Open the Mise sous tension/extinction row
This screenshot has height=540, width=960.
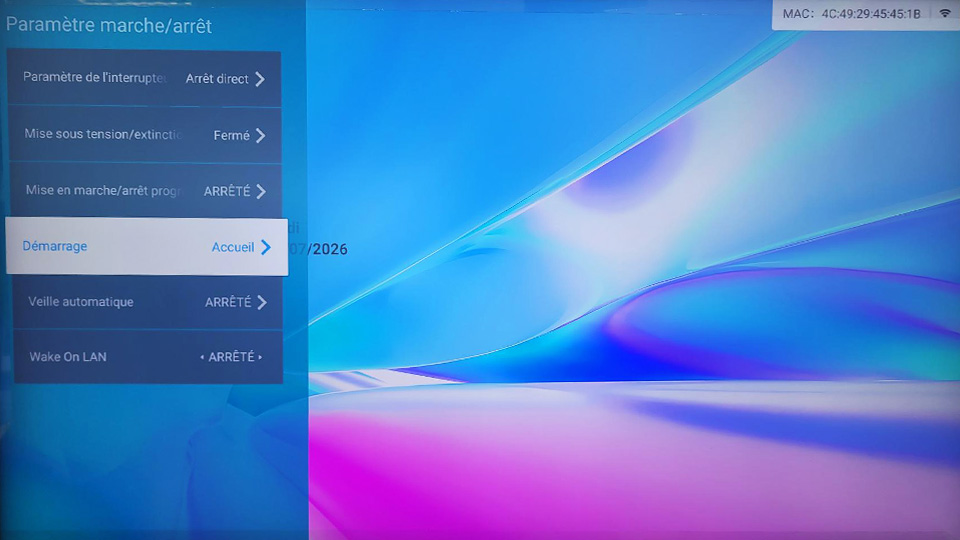(144, 135)
